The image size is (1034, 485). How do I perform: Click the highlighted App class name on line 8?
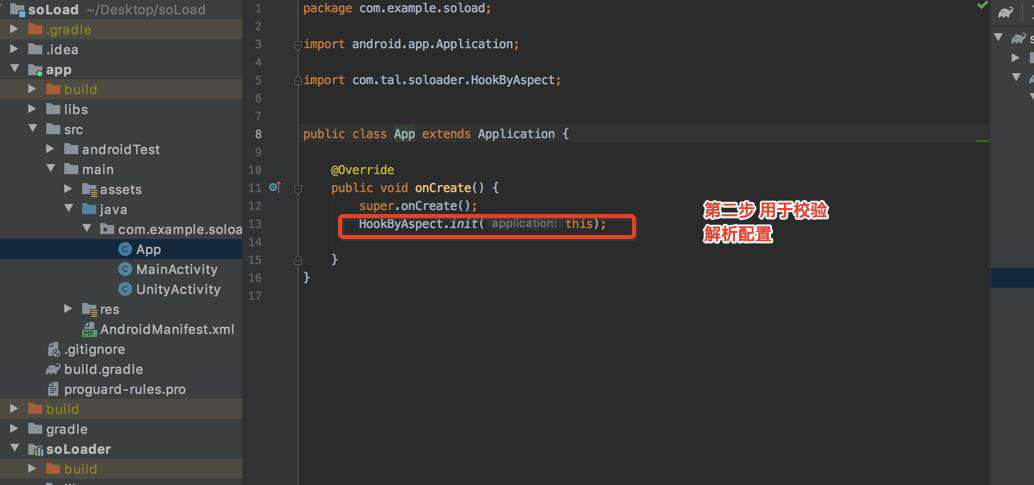(404, 134)
